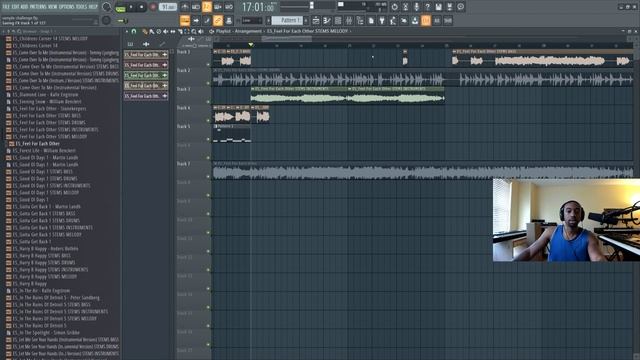This screenshot has width=640, height=360.
Task: Select the playlist Mute tool
Action: [165, 31]
